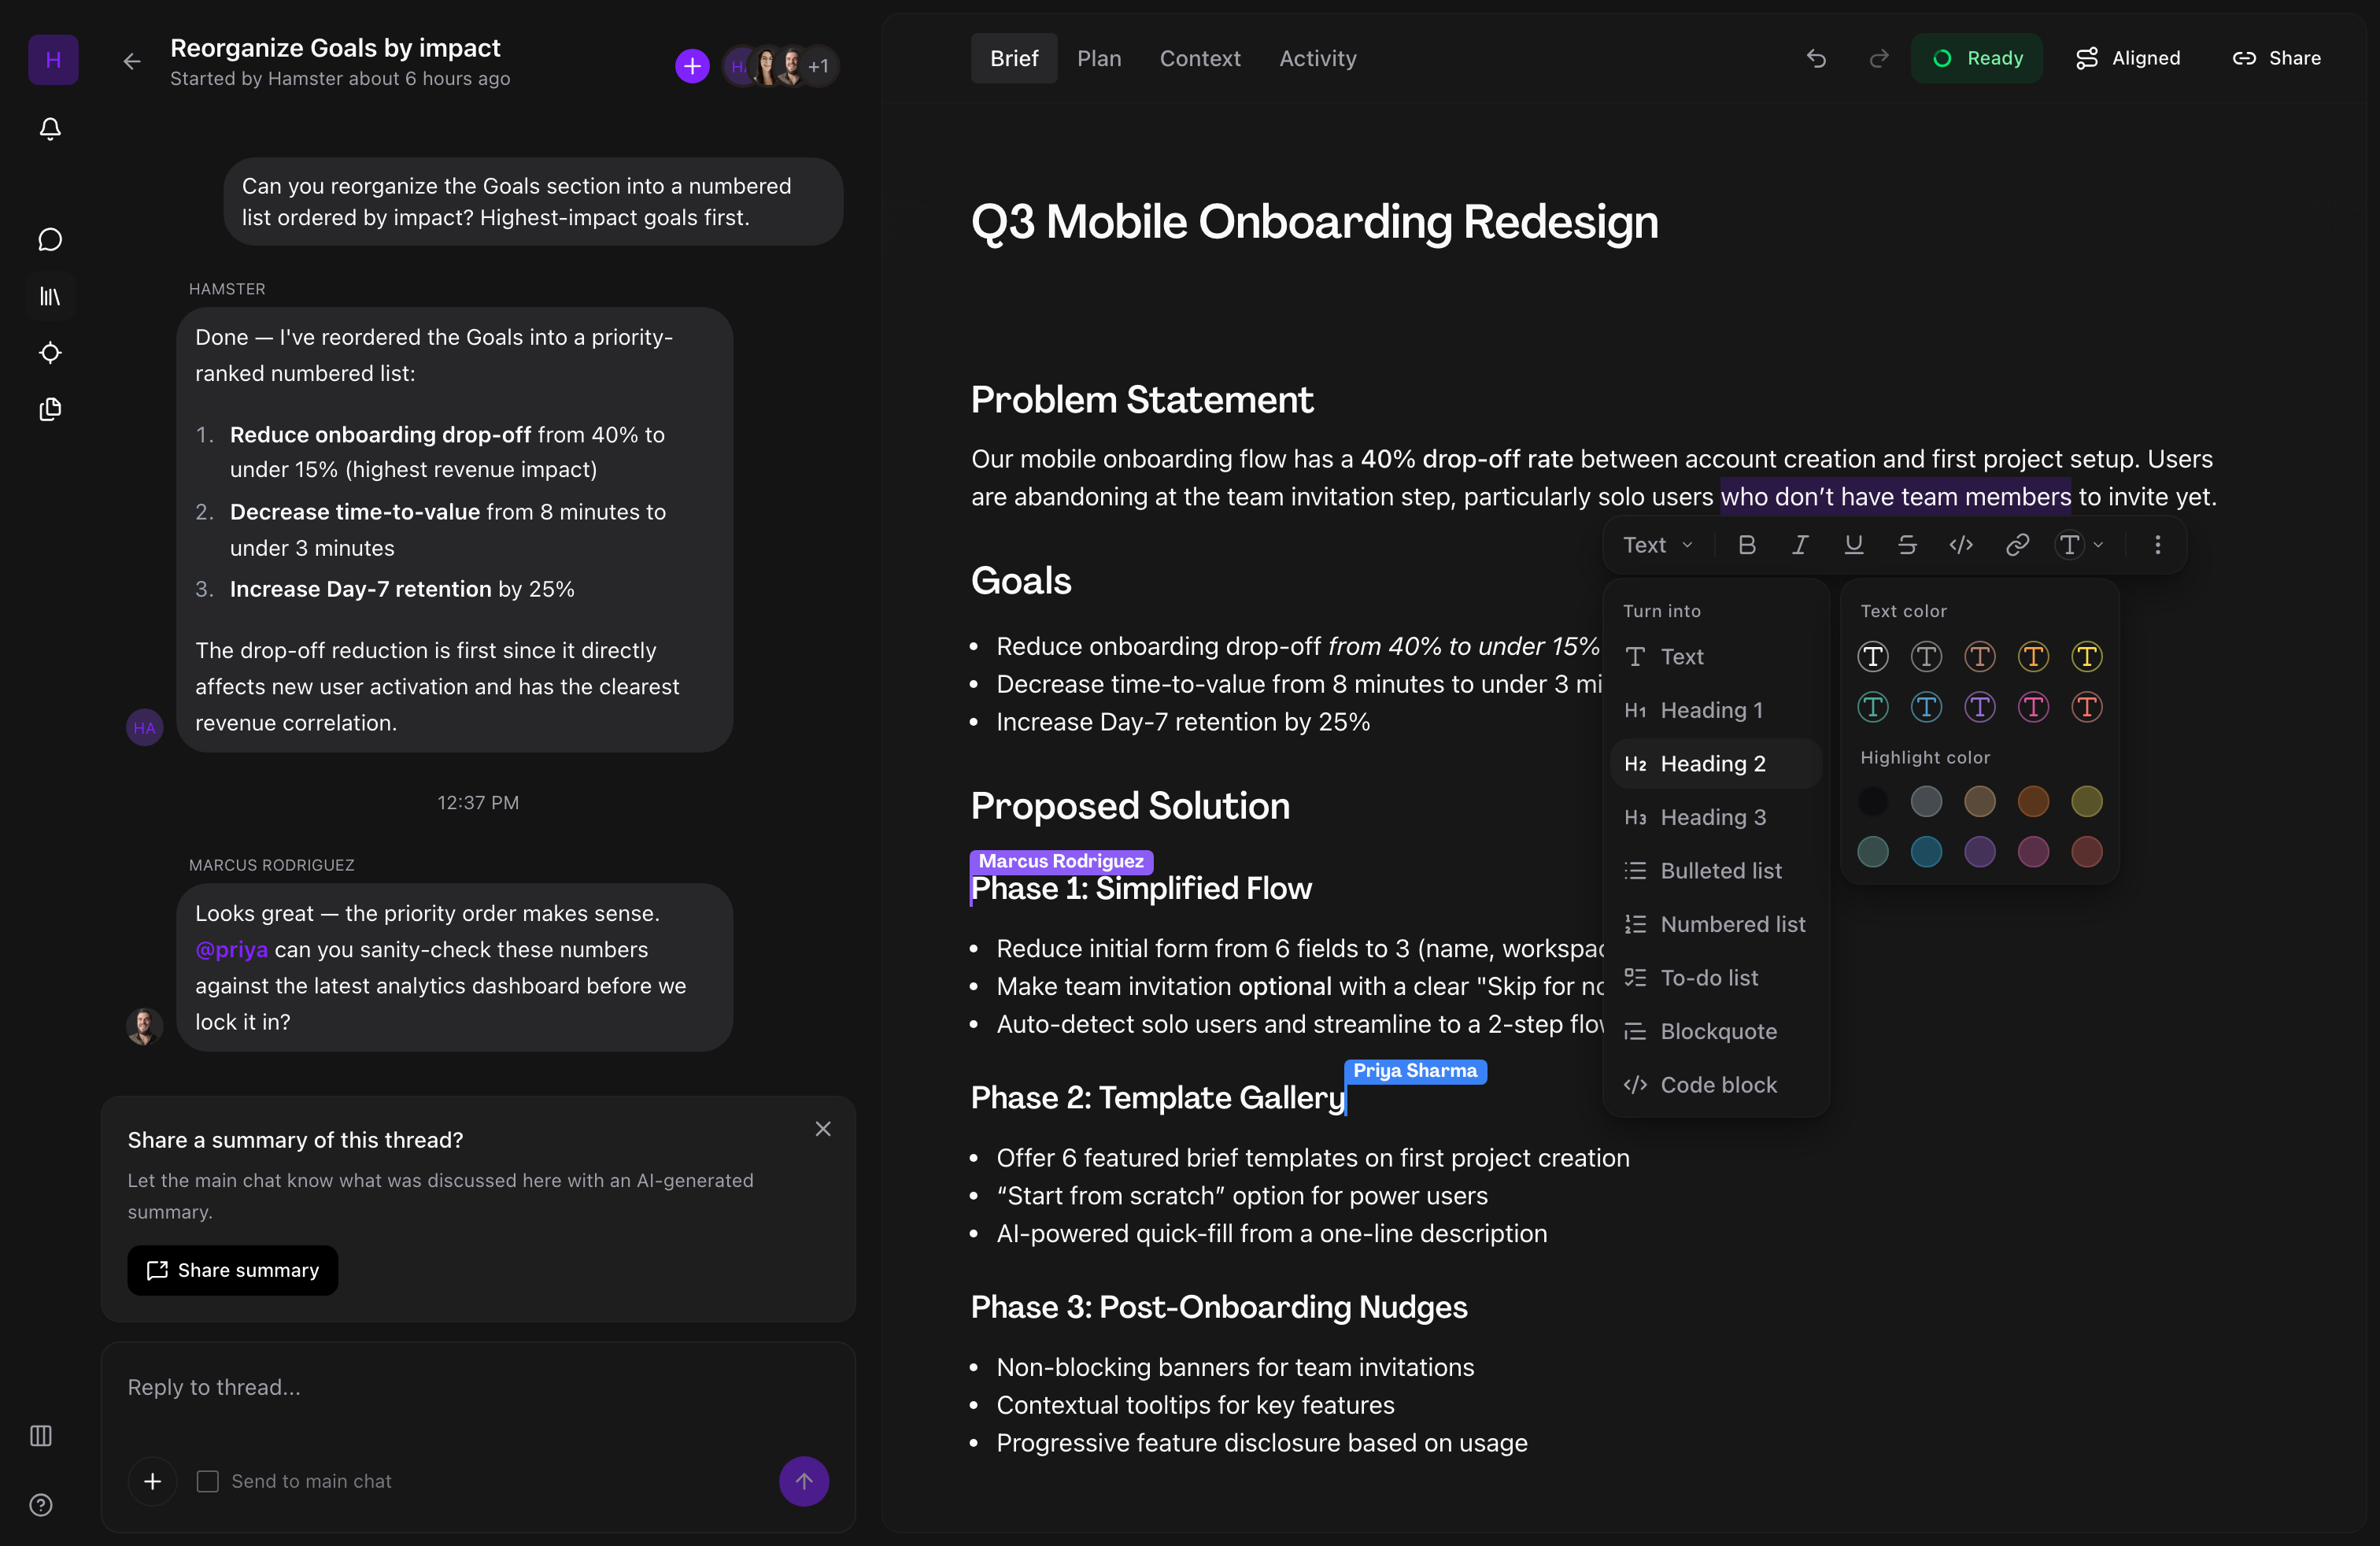Screen dimensions: 2380x1546
Task: Open the Text style dropdown in the toolbar
Action: (1656, 545)
